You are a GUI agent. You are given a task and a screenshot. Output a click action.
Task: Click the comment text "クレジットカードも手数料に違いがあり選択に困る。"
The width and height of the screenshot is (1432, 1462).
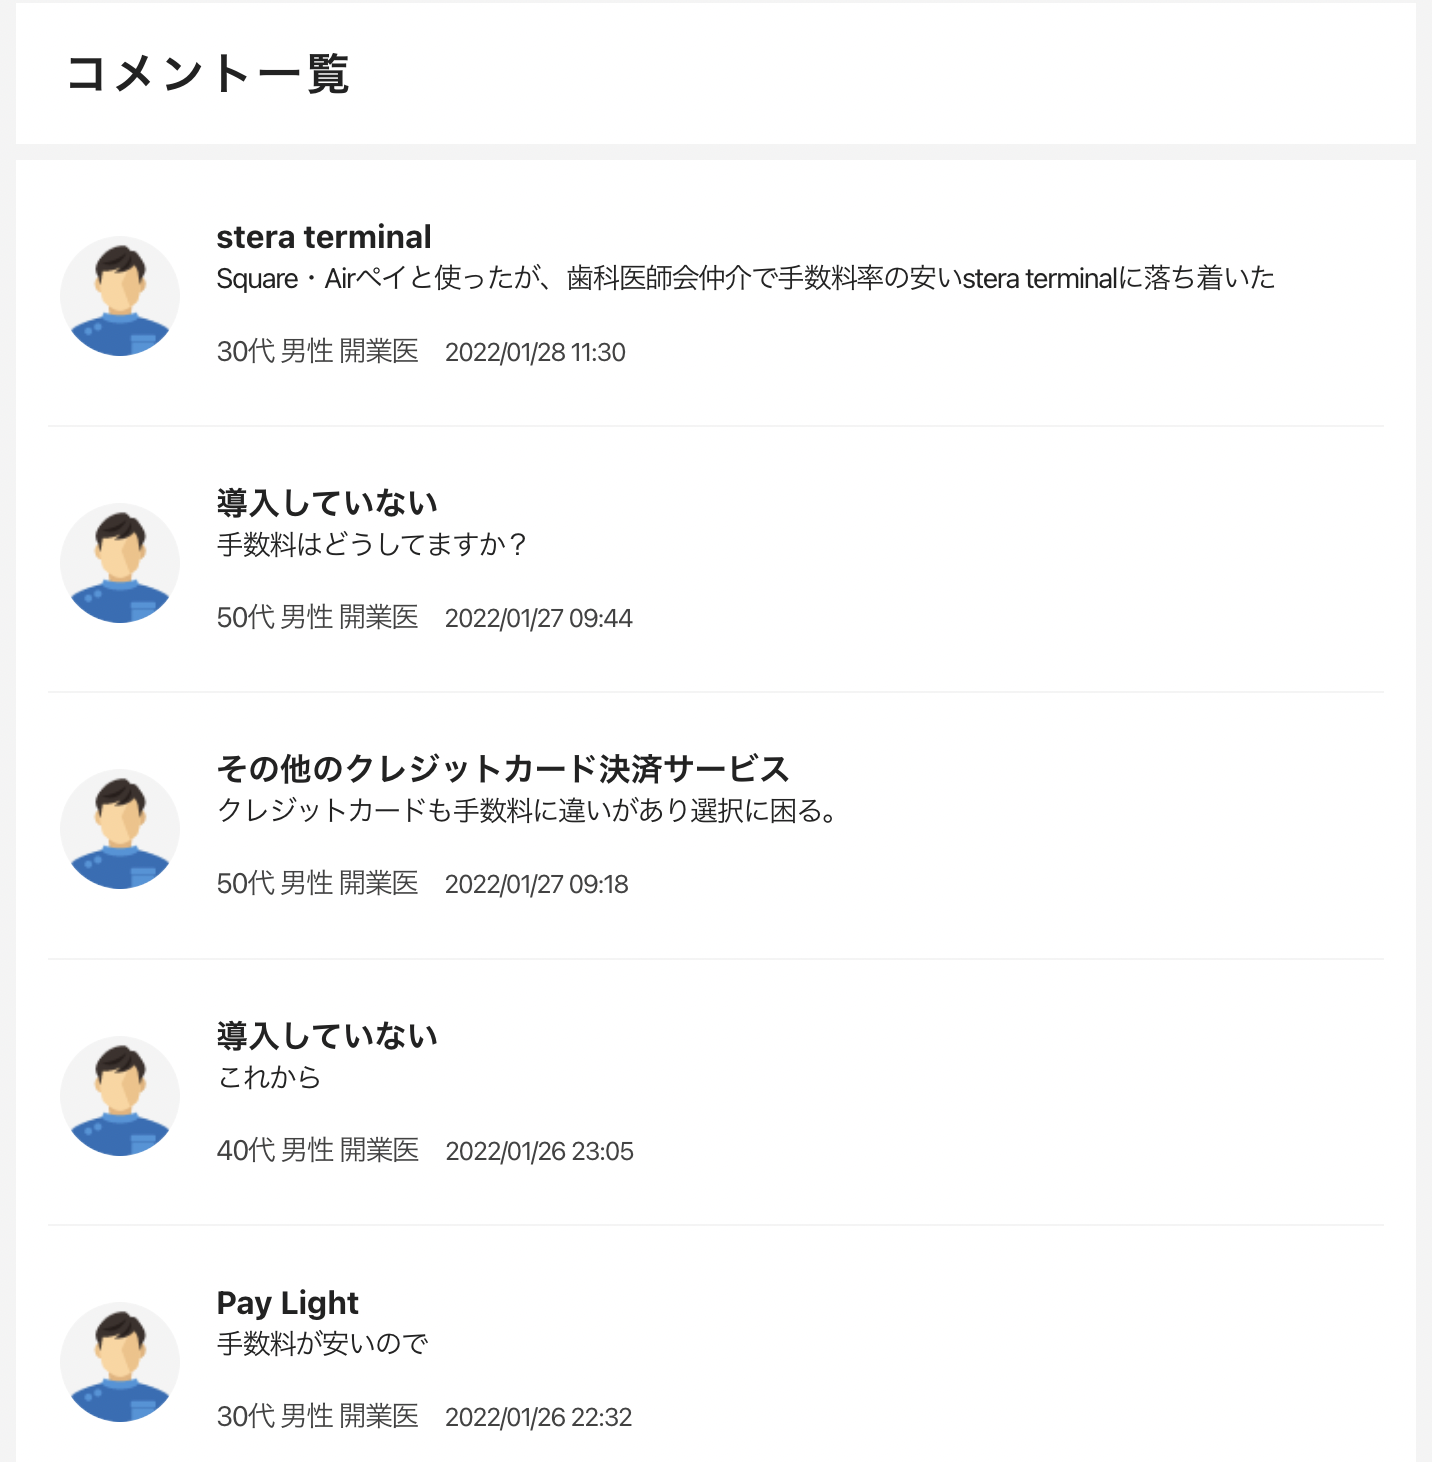coord(528,811)
